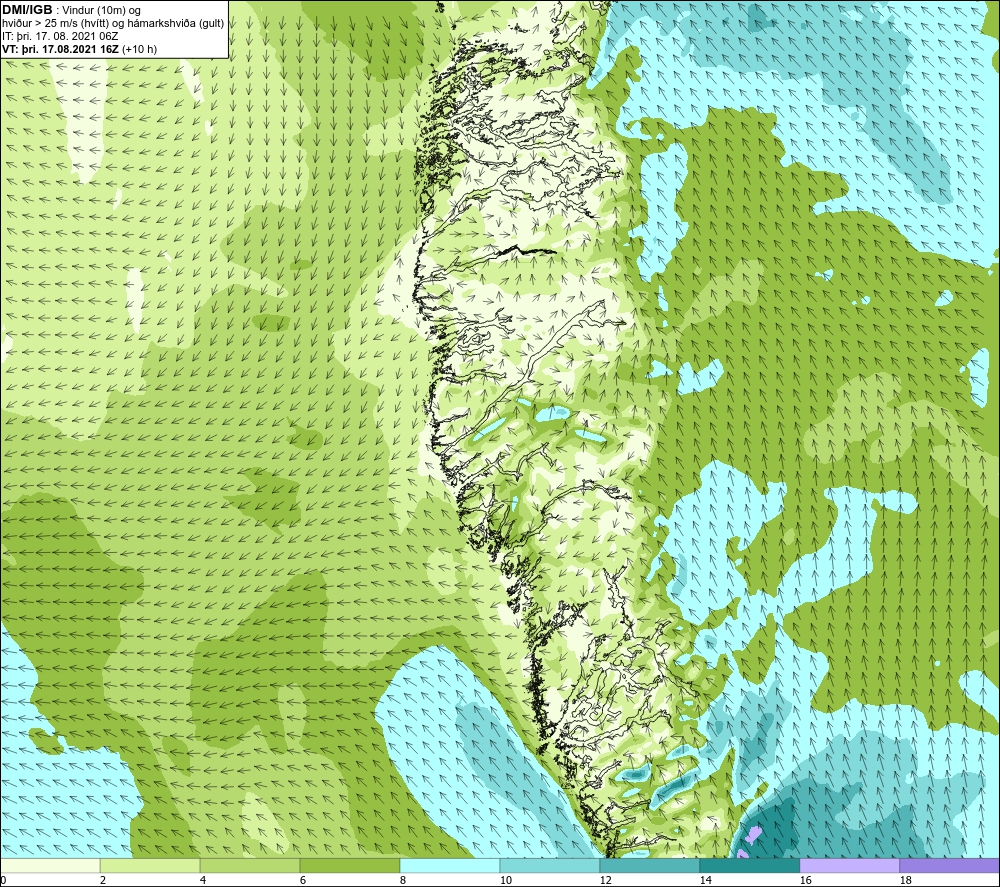Click the legend tick label '14'

click(x=706, y=880)
